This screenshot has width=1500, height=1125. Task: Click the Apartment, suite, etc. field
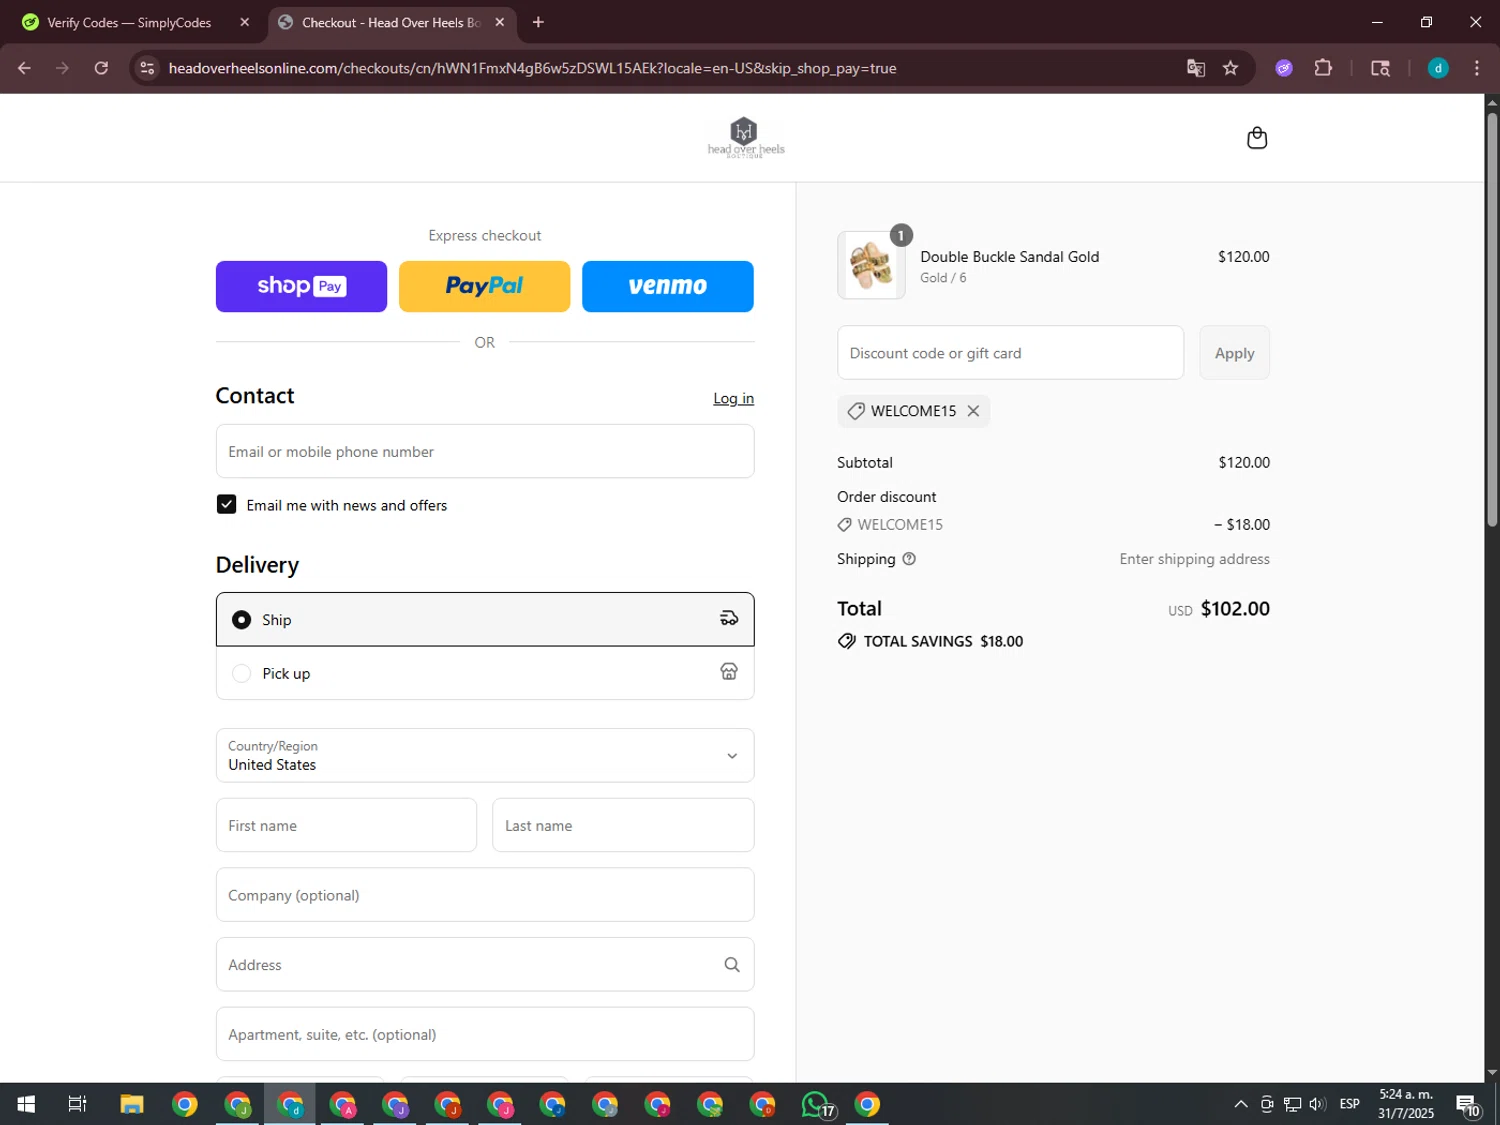(x=485, y=1034)
